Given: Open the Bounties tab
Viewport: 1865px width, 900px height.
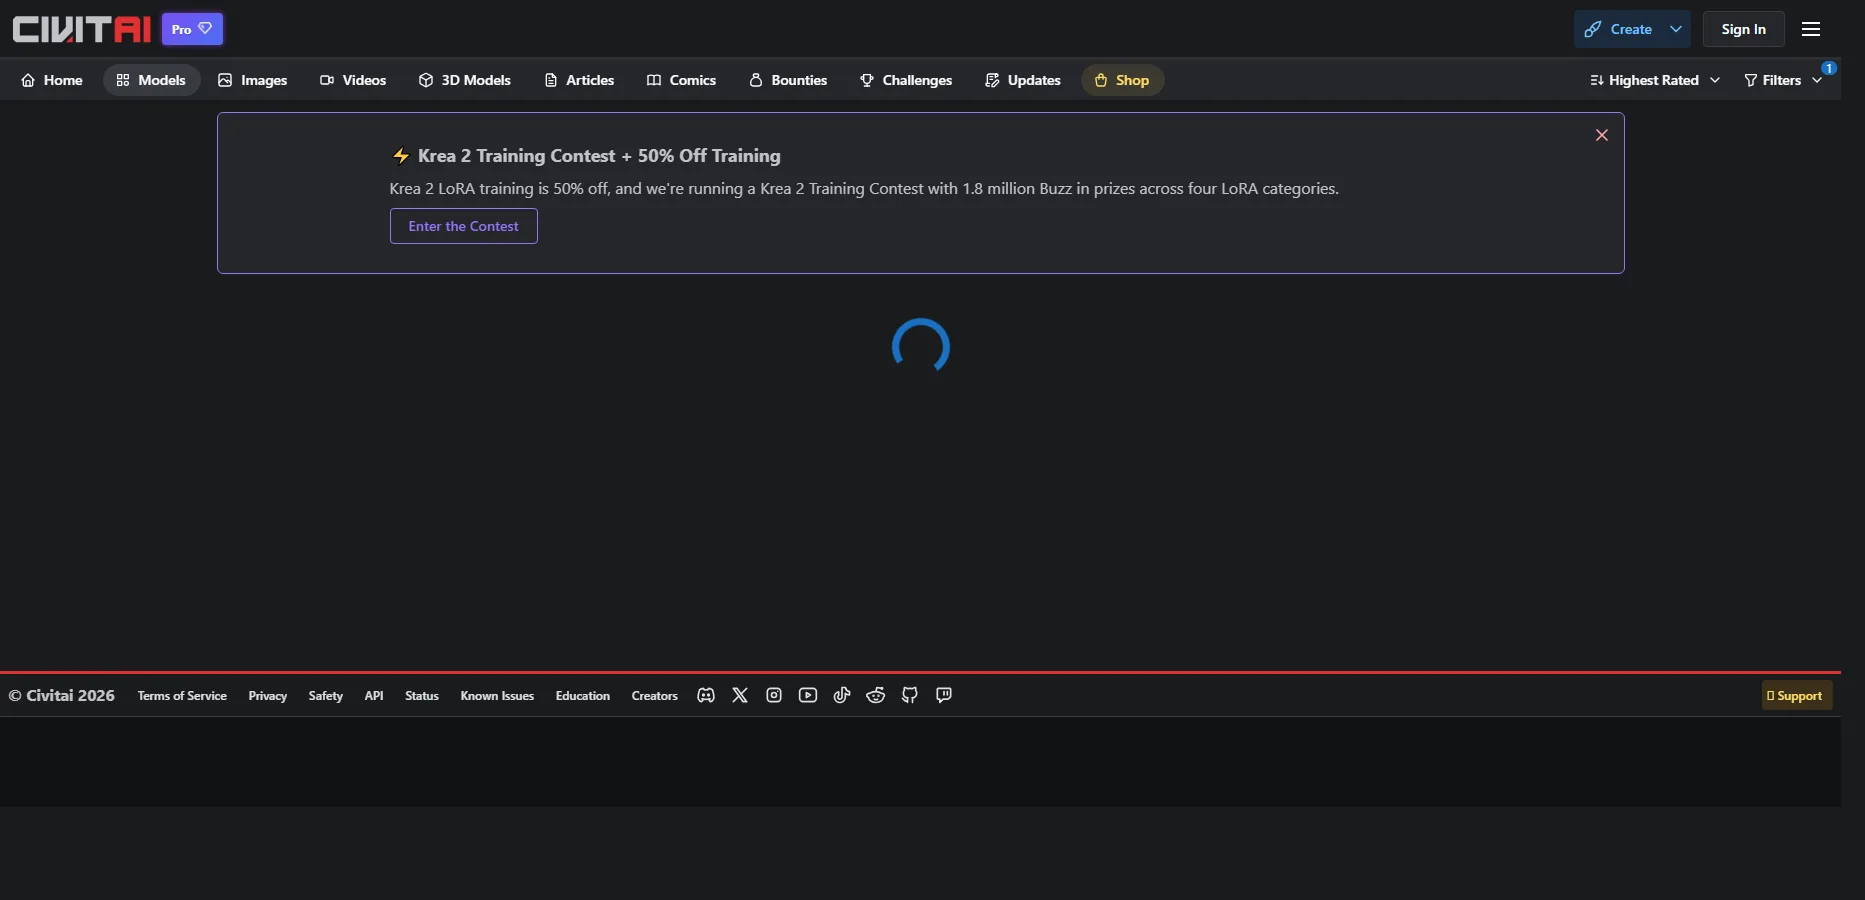Looking at the screenshot, I should click(788, 80).
